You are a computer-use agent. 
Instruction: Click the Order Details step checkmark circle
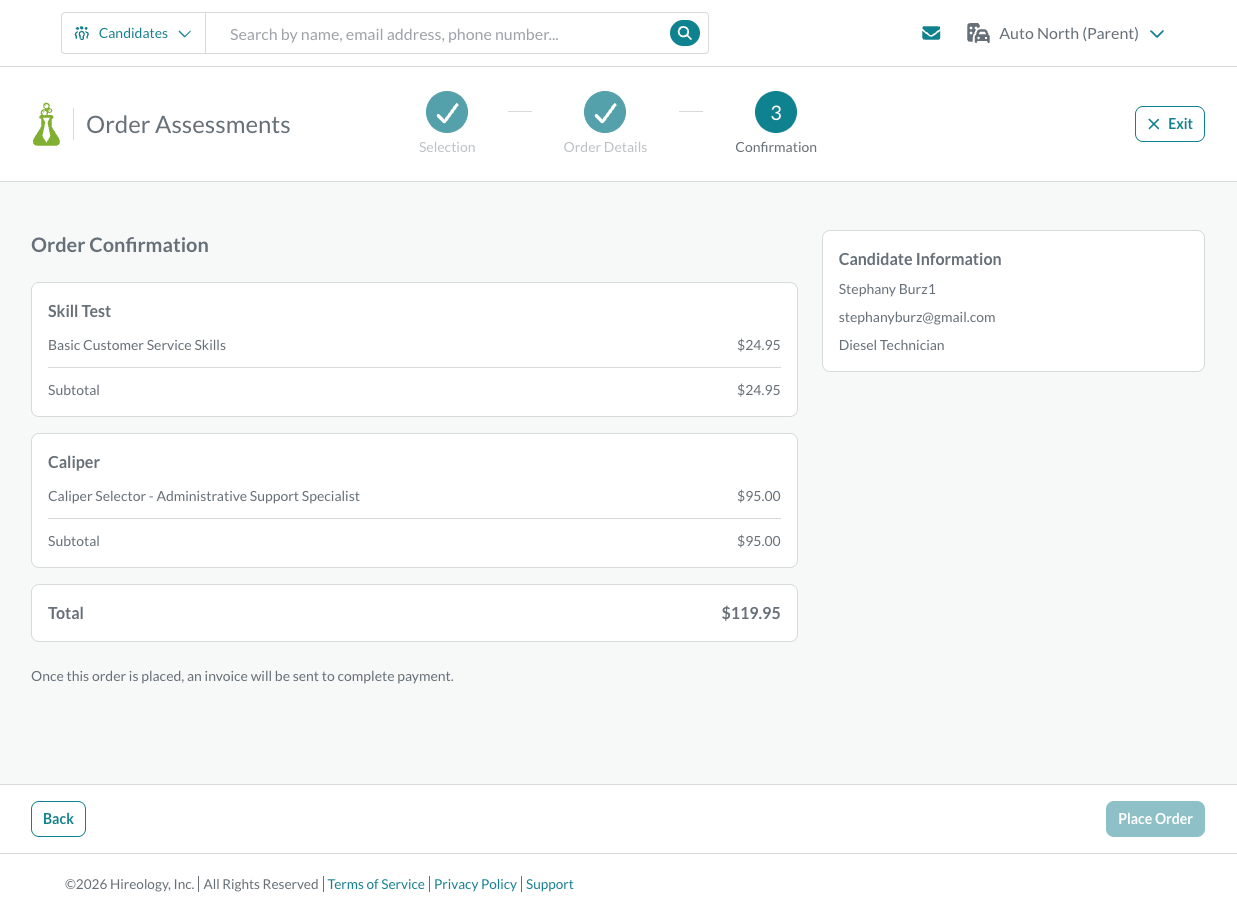coord(605,112)
